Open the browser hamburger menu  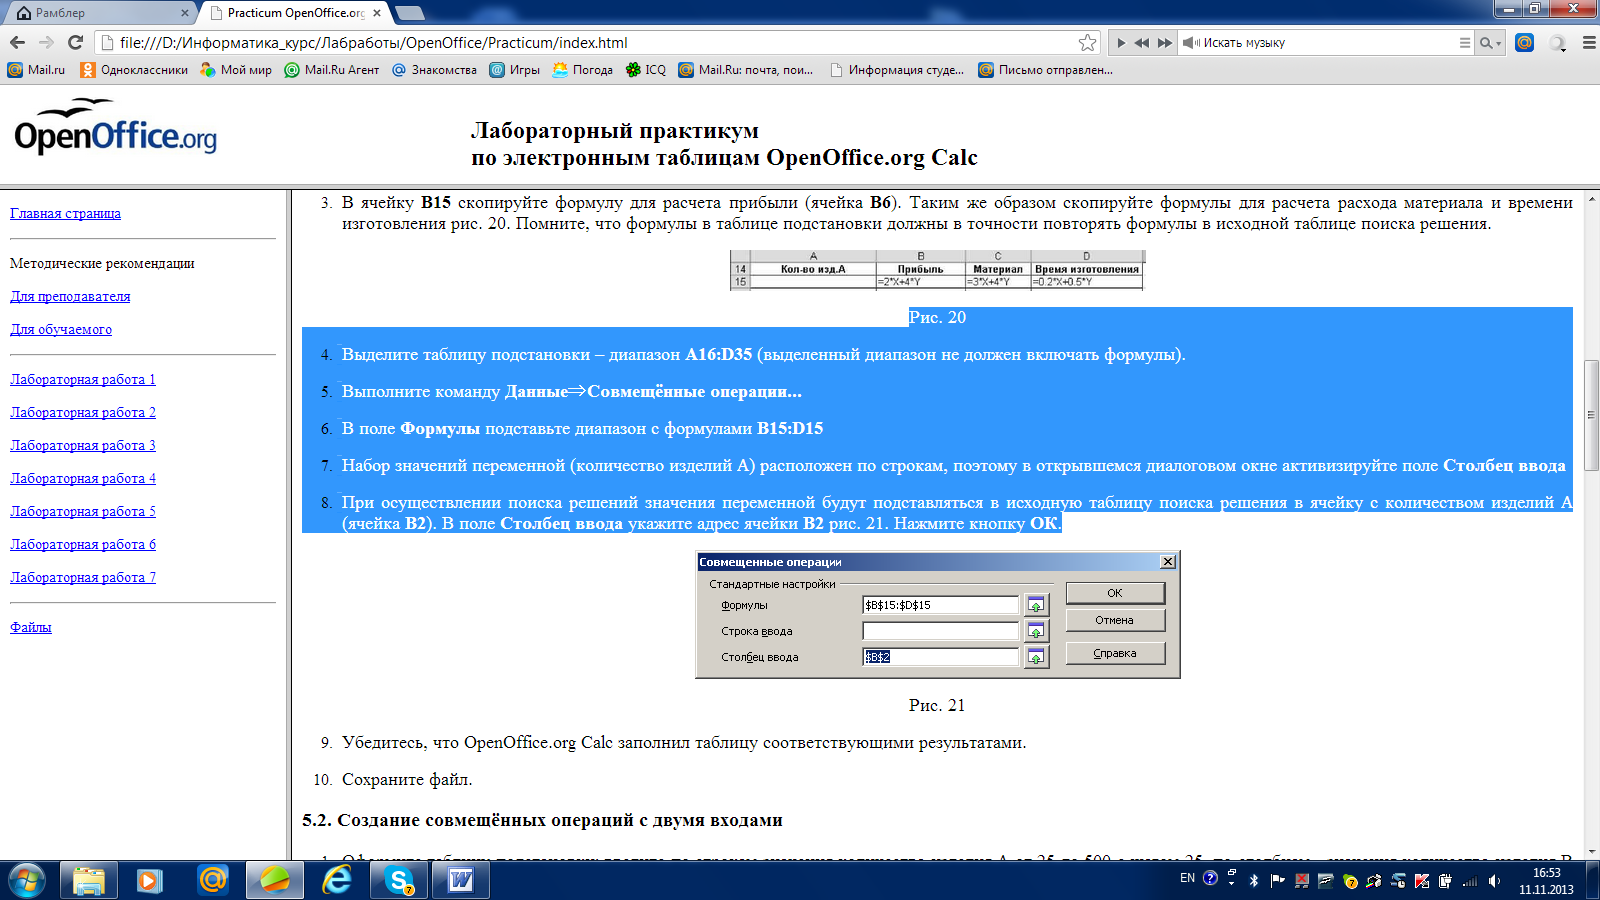(x=1588, y=43)
